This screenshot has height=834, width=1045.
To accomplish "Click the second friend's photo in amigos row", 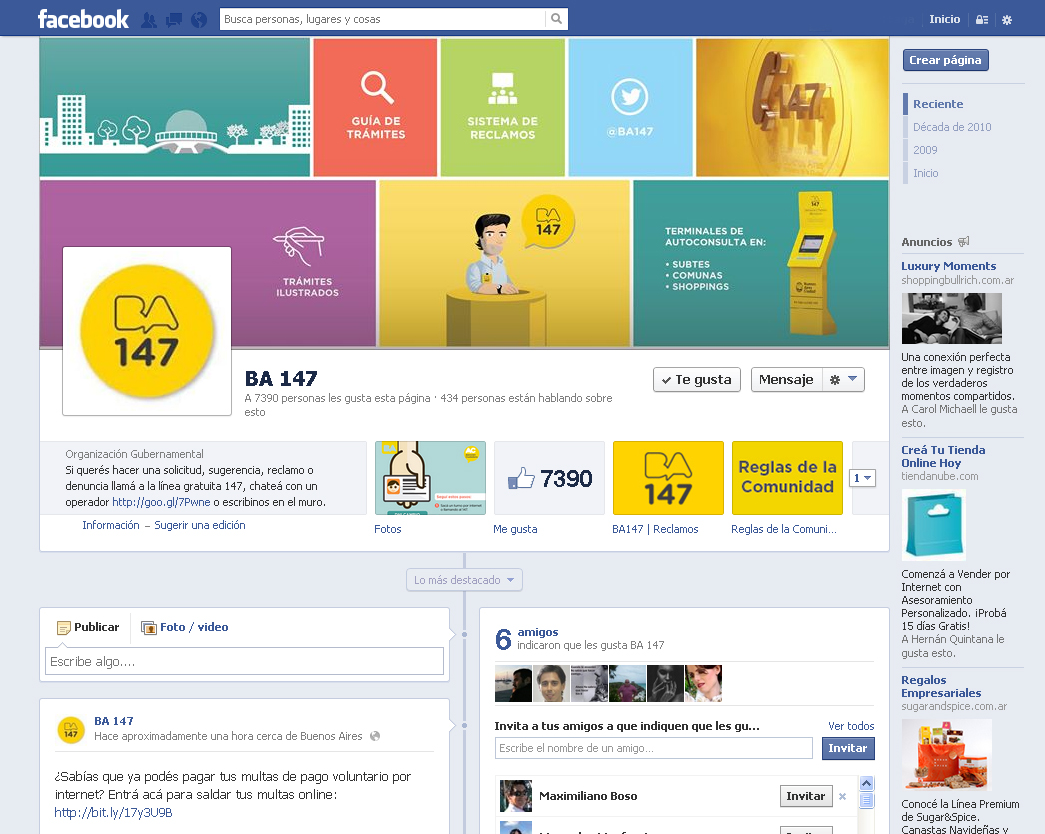I will pyautogui.click(x=551, y=683).
